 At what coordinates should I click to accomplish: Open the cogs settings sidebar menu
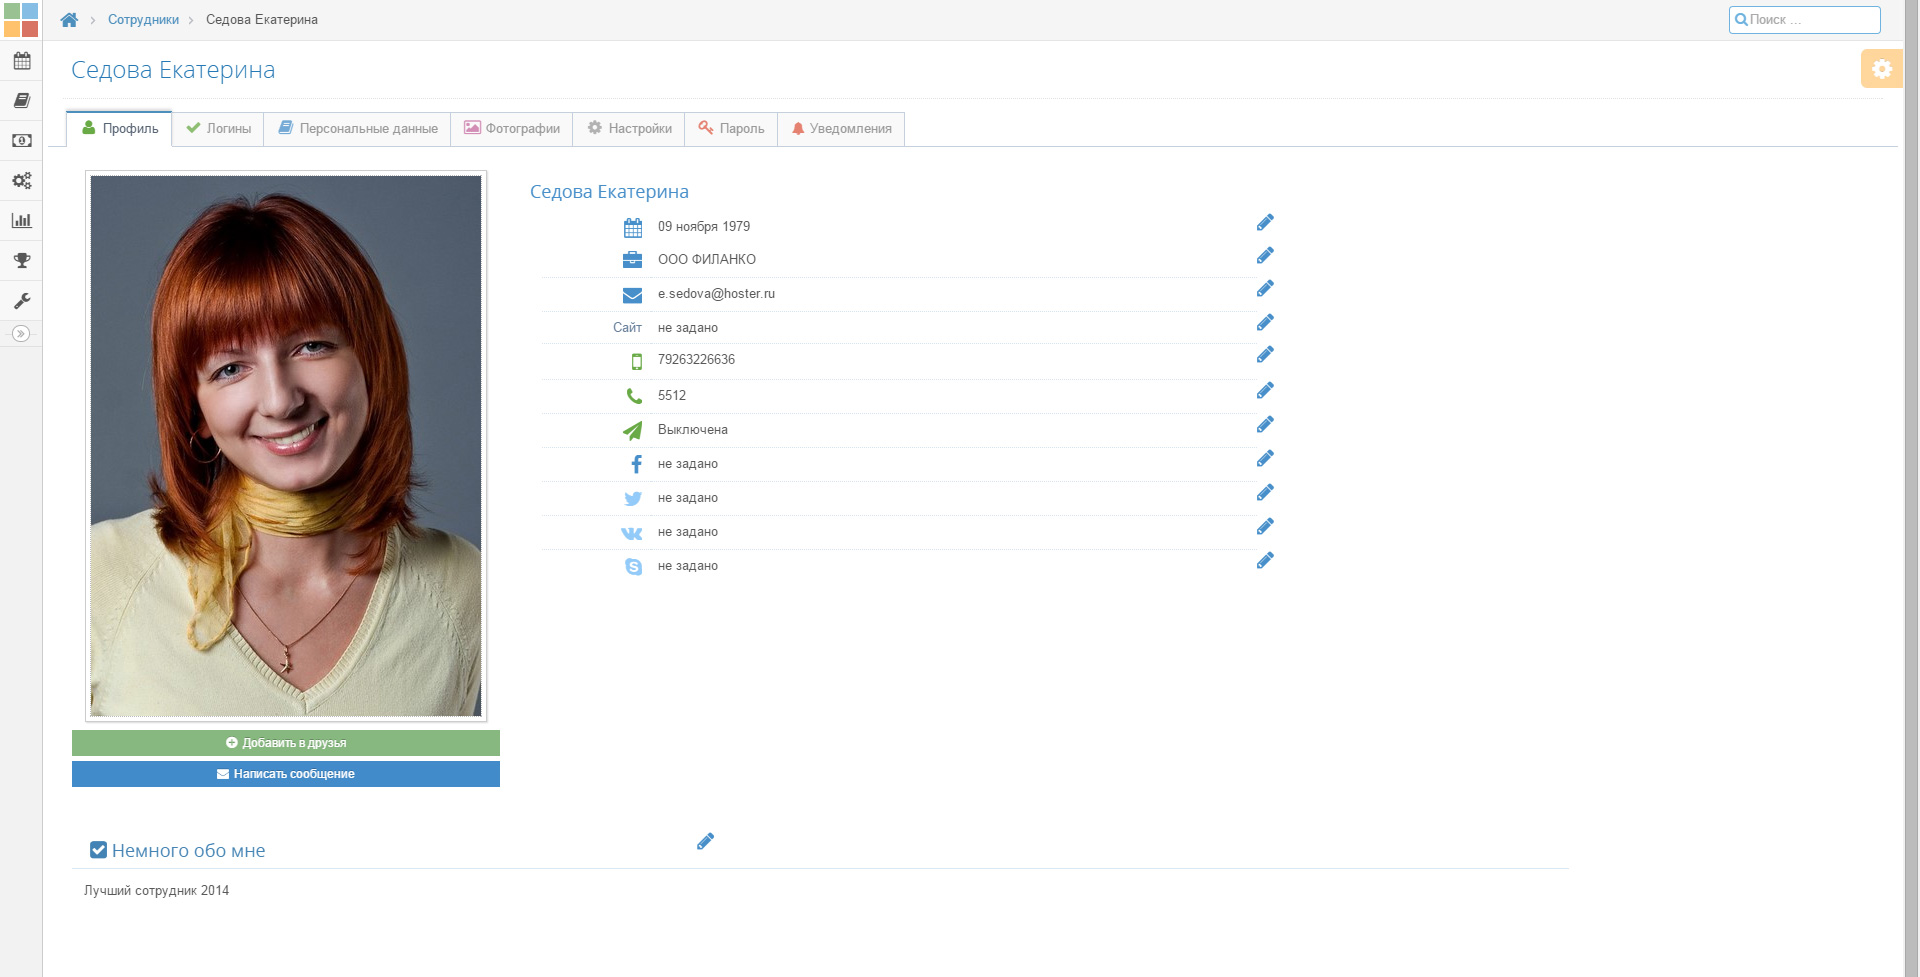pos(21,181)
